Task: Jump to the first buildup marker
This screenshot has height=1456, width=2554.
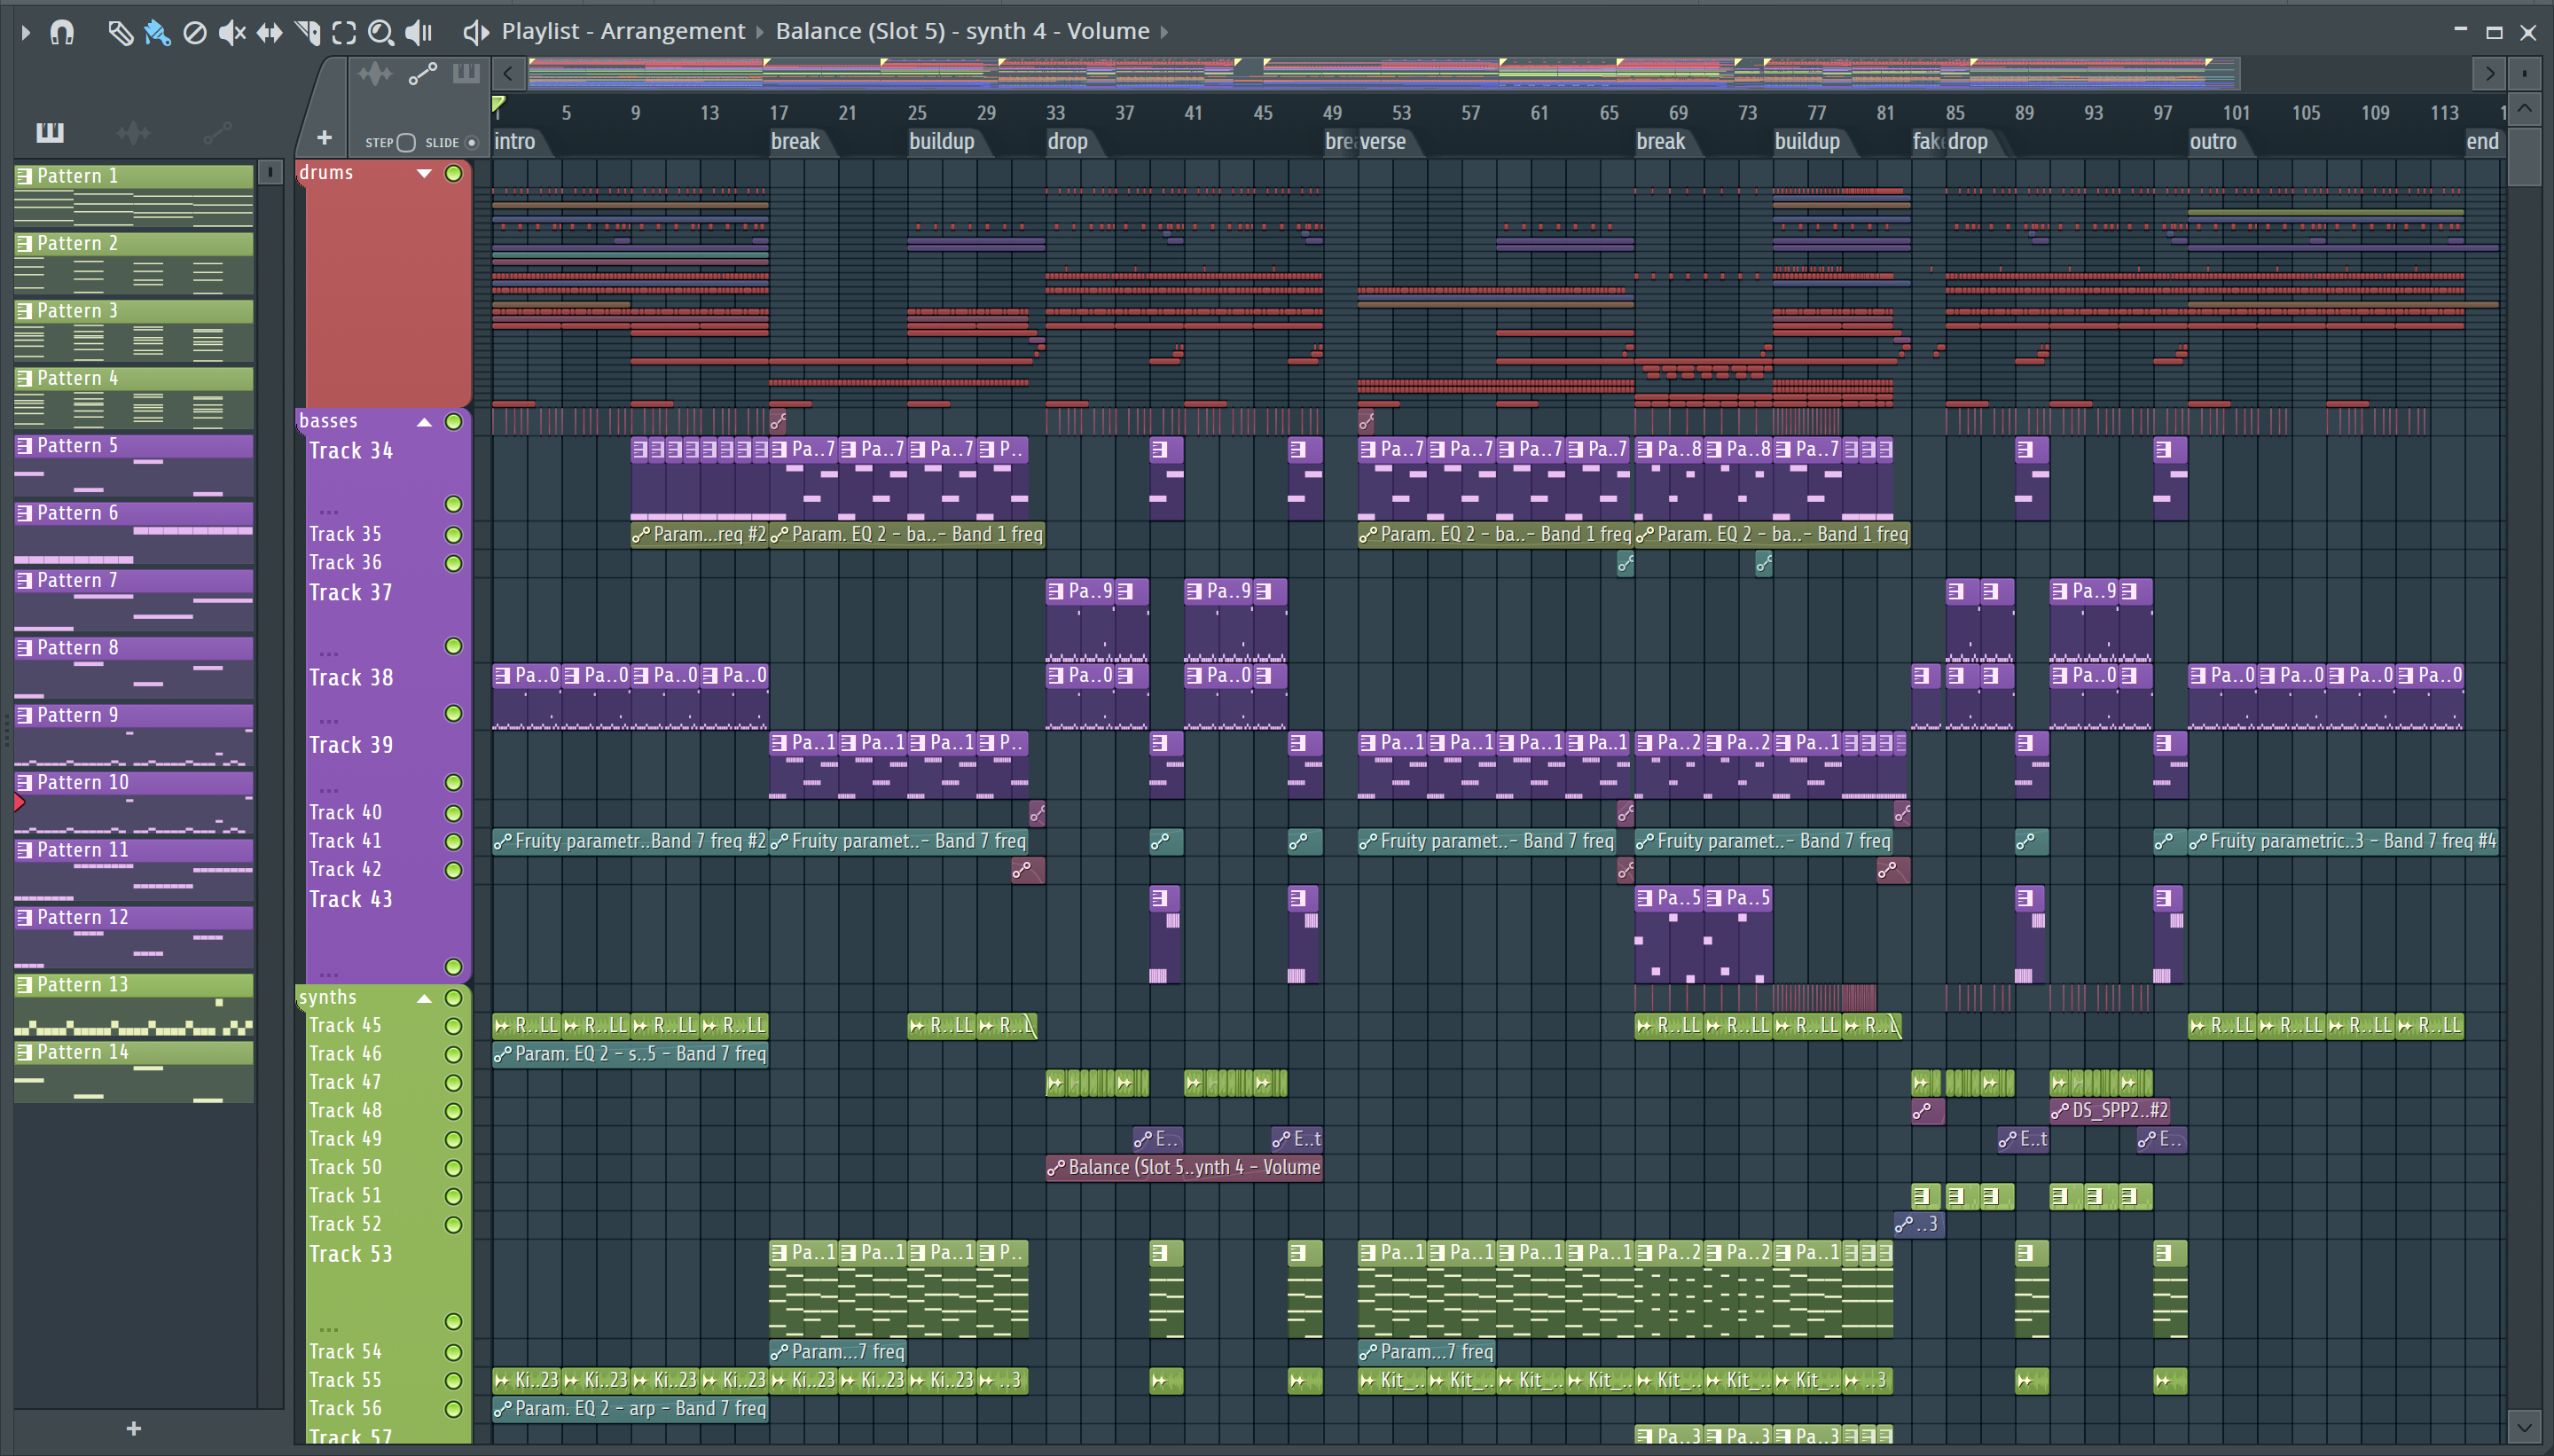Action: [x=941, y=141]
